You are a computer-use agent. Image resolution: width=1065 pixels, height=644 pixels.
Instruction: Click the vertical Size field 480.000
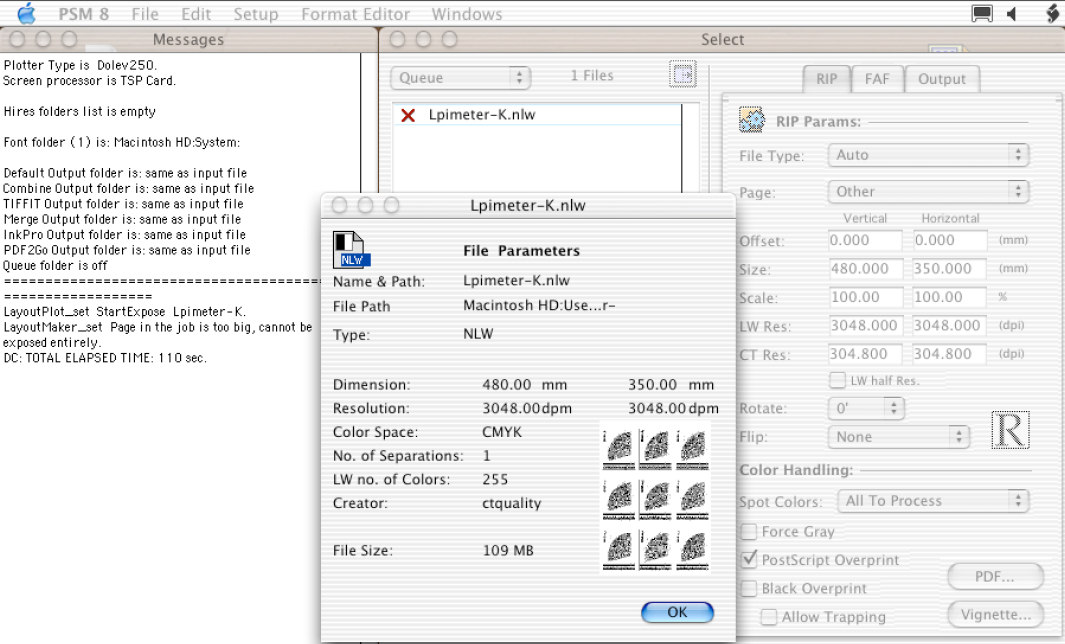(865, 269)
